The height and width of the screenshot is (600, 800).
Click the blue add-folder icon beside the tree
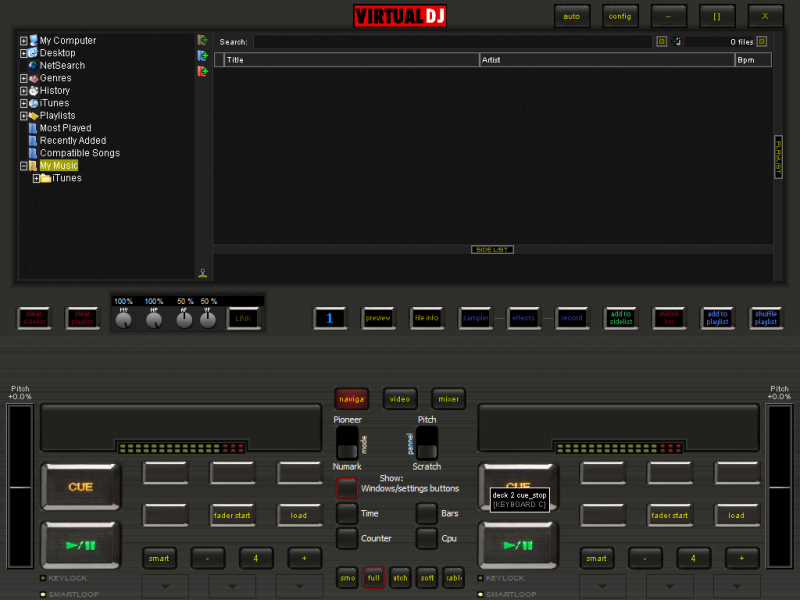click(203, 56)
